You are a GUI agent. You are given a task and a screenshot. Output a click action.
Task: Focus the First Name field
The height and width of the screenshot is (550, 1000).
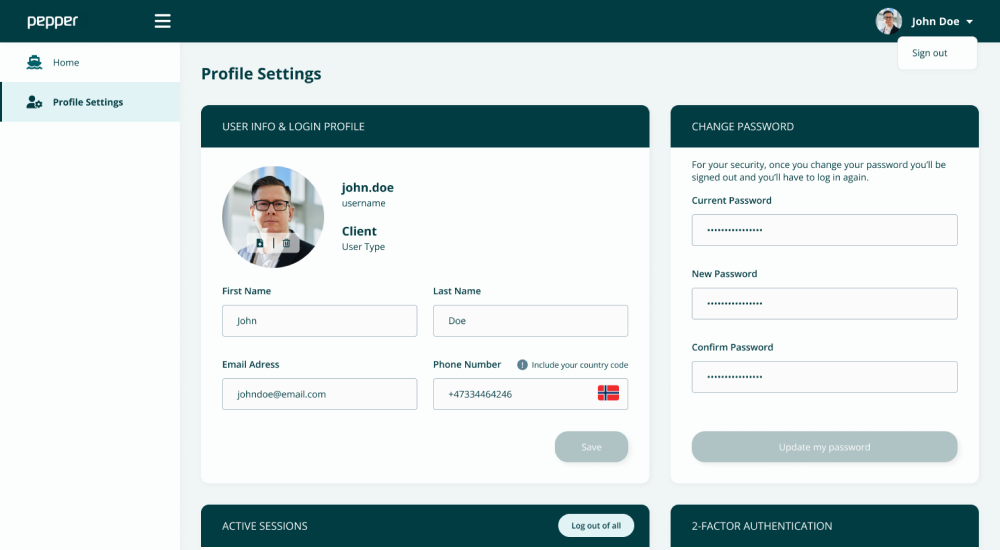point(320,321)
